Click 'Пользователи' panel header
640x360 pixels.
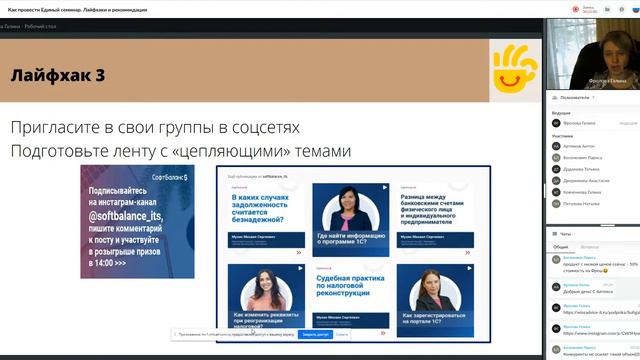point(575,98)
